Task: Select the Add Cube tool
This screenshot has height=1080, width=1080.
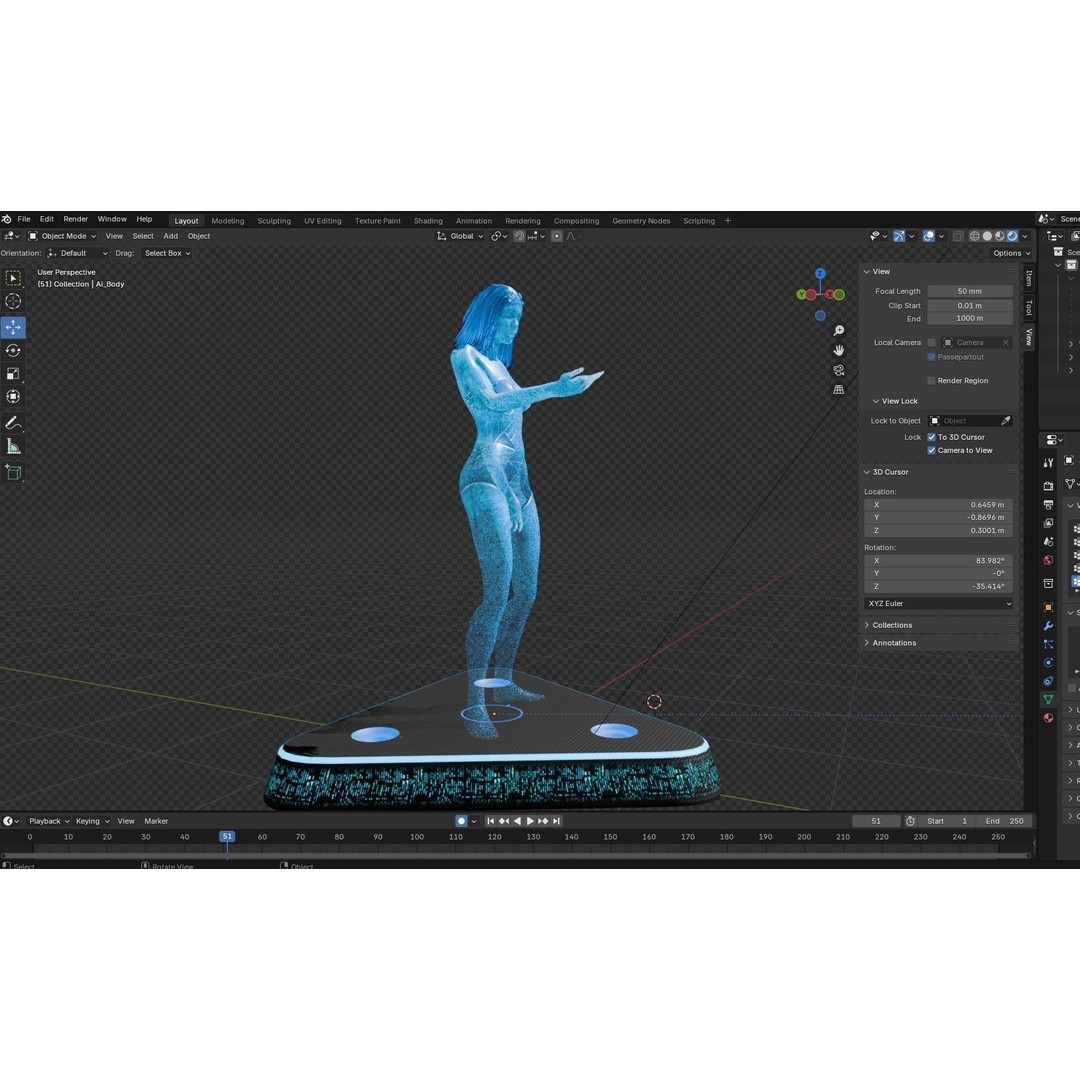Action: pos(13,472)
